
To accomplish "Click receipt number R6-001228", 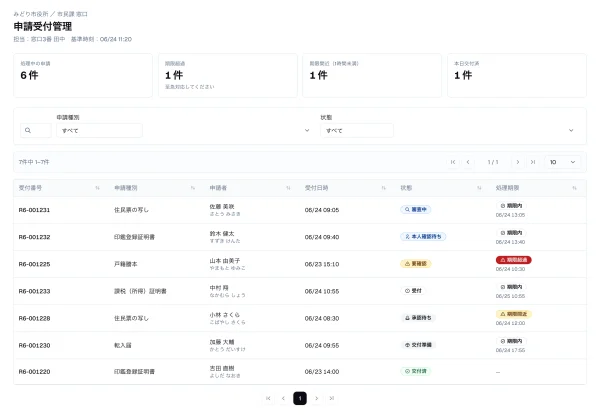I will tap(34, 319).
